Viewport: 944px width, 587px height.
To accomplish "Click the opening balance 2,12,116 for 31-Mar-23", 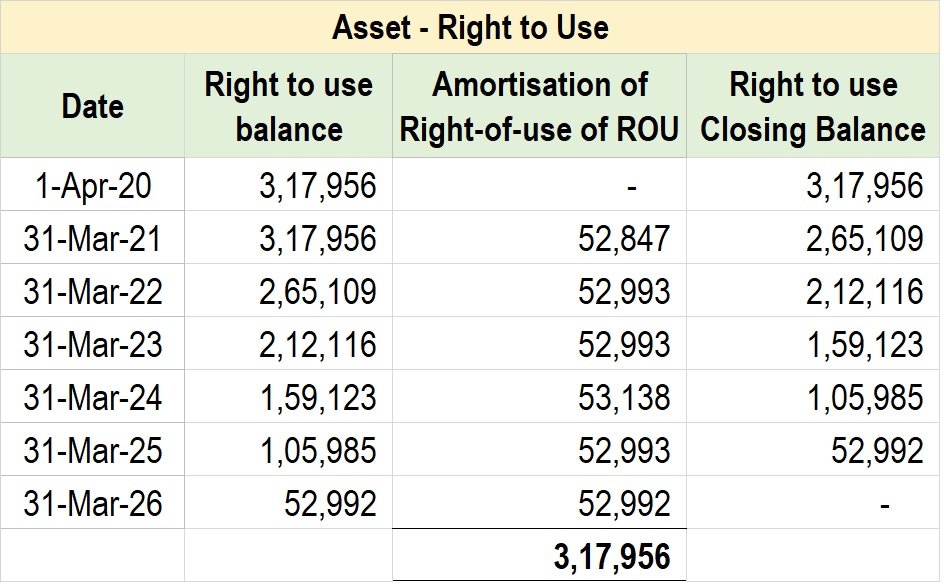I will coord(316,345).
